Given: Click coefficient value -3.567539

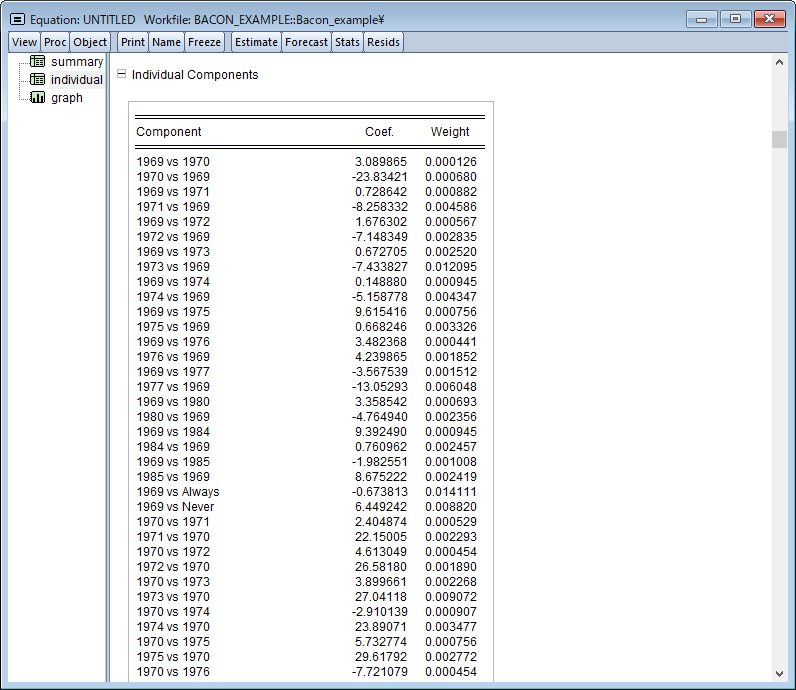Looking at the screenshot, I should click(x=379, y=371).
